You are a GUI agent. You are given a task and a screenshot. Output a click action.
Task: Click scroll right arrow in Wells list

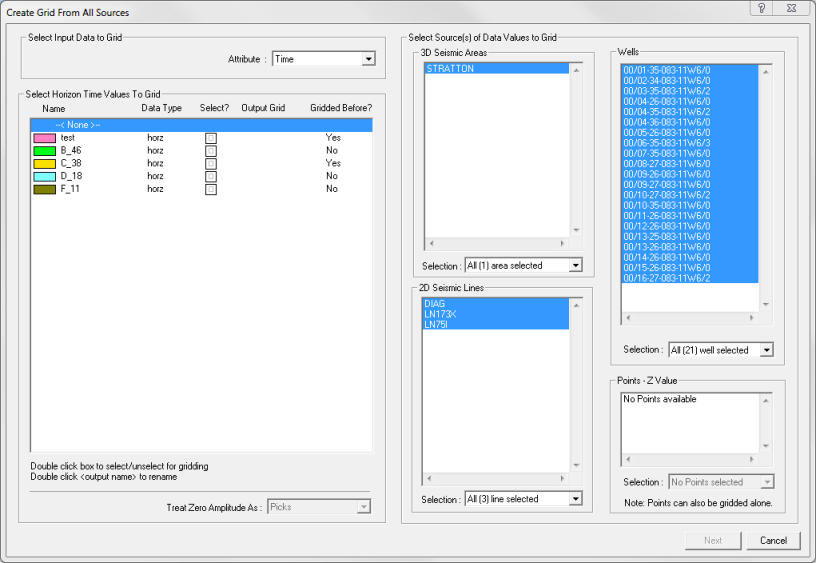pos(751,317)
